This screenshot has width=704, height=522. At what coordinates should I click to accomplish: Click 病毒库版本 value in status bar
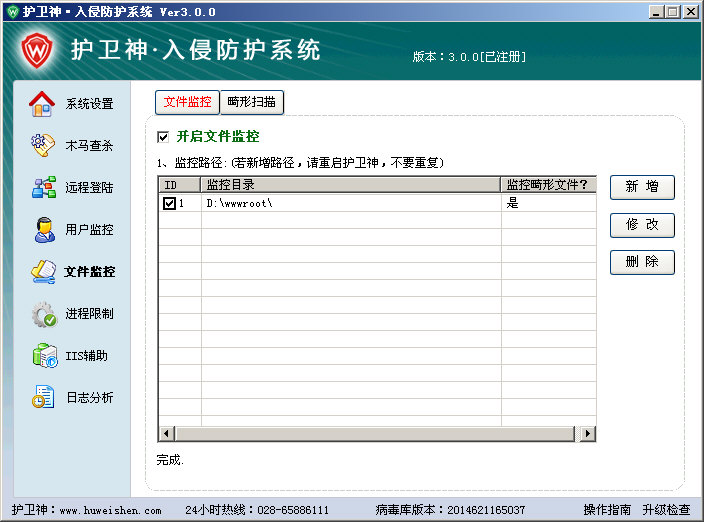[x=486, y=510]
